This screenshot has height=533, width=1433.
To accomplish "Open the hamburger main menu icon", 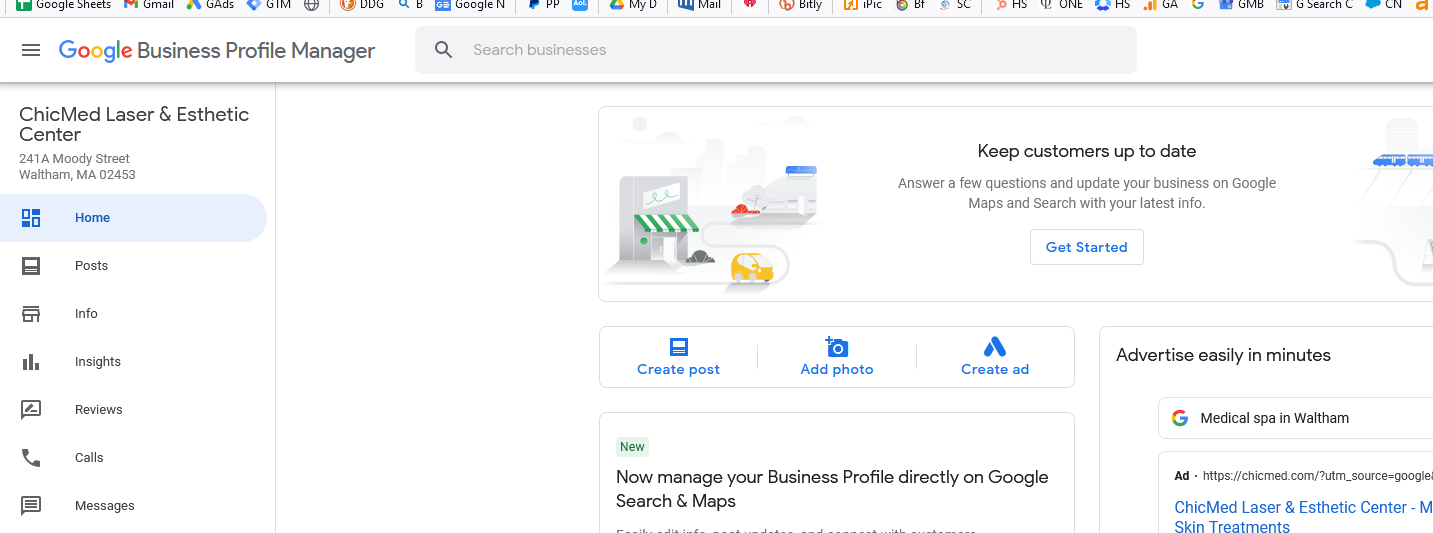I will [31, 50].
